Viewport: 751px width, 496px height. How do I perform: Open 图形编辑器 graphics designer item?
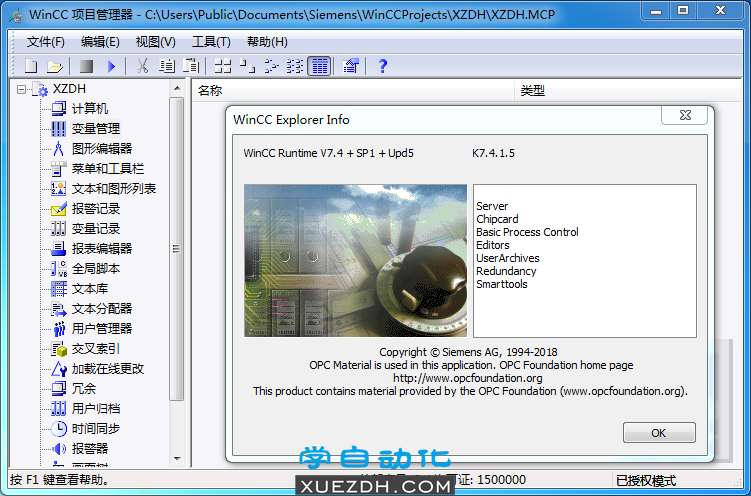pos(102,149)
